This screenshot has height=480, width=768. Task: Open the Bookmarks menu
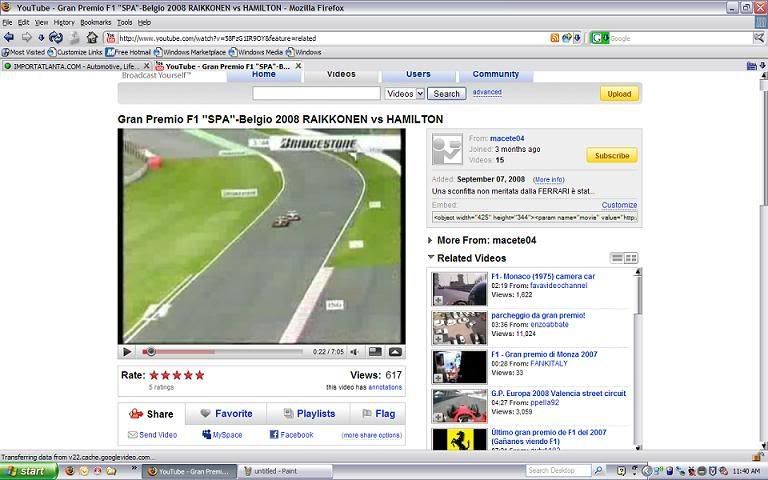[x=96, y=21]
